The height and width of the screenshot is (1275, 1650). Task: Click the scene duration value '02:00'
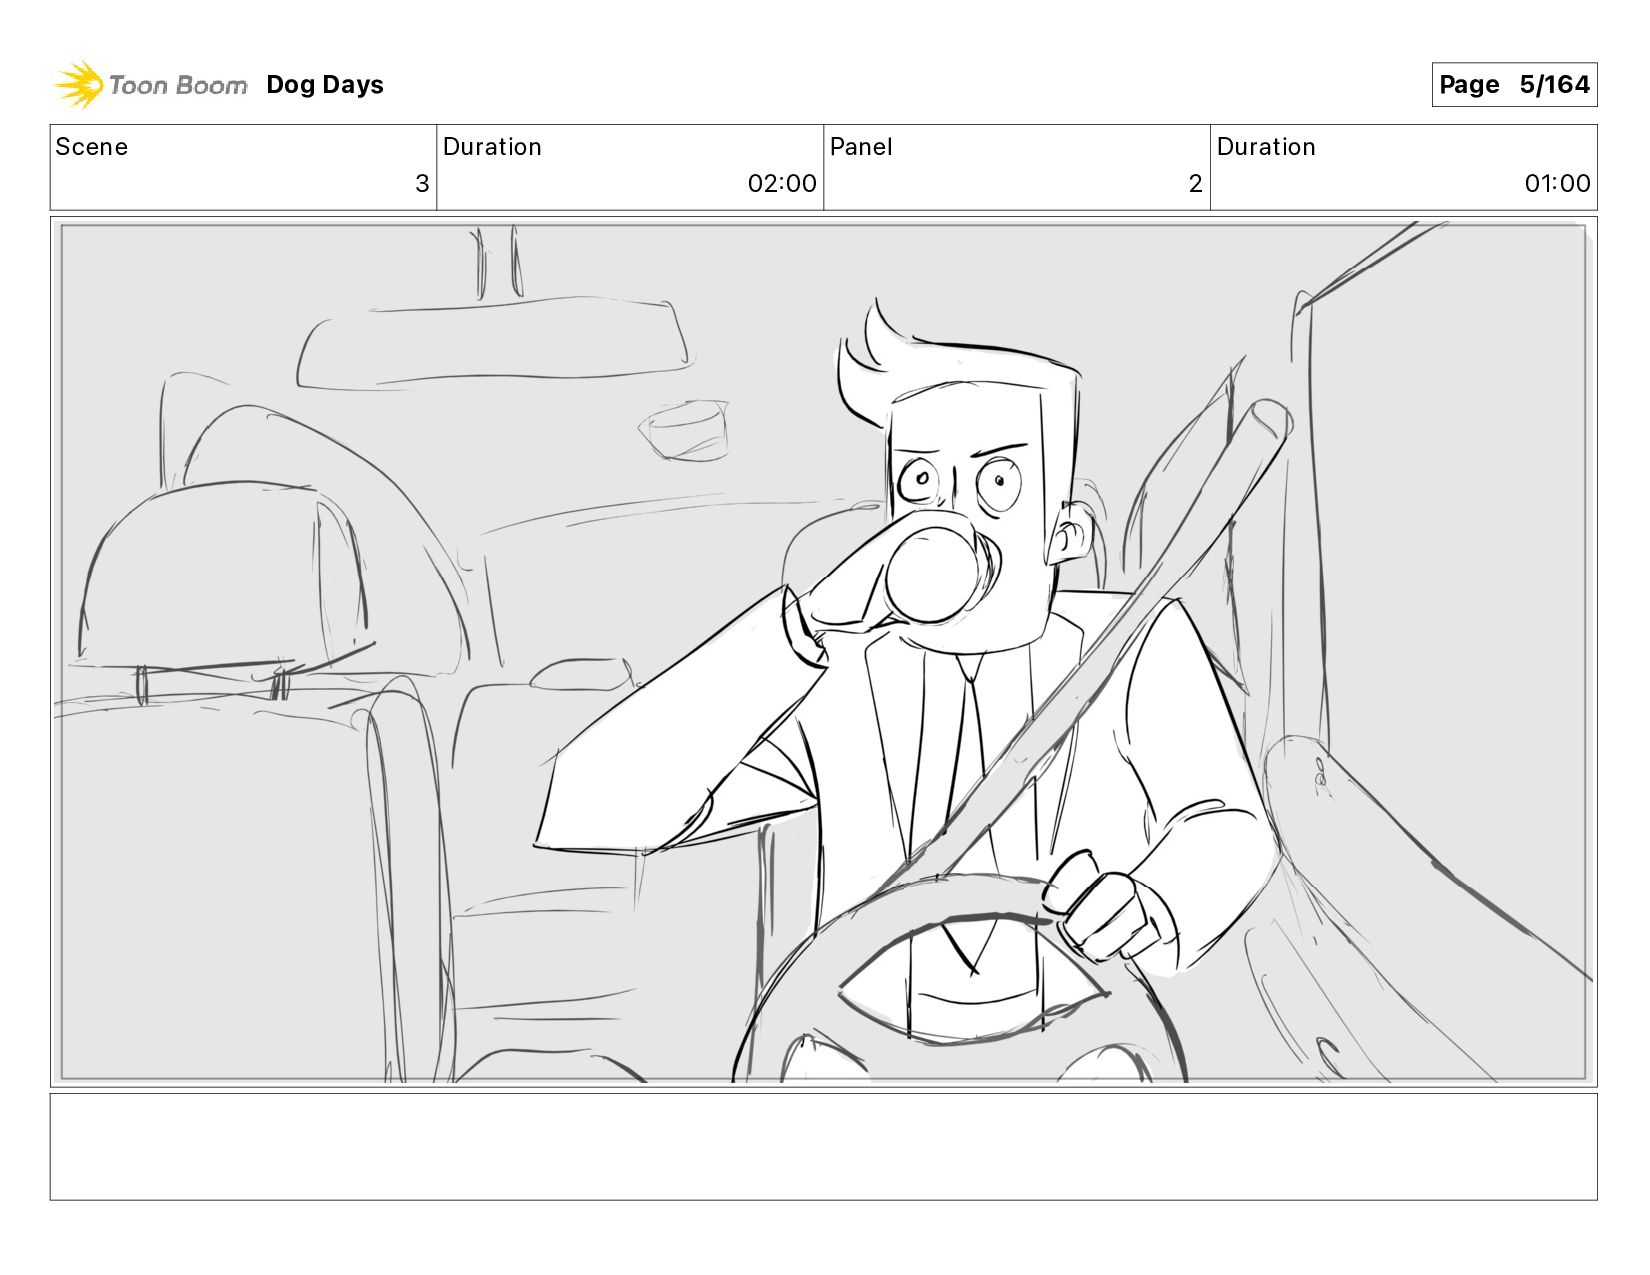[782, 184]
